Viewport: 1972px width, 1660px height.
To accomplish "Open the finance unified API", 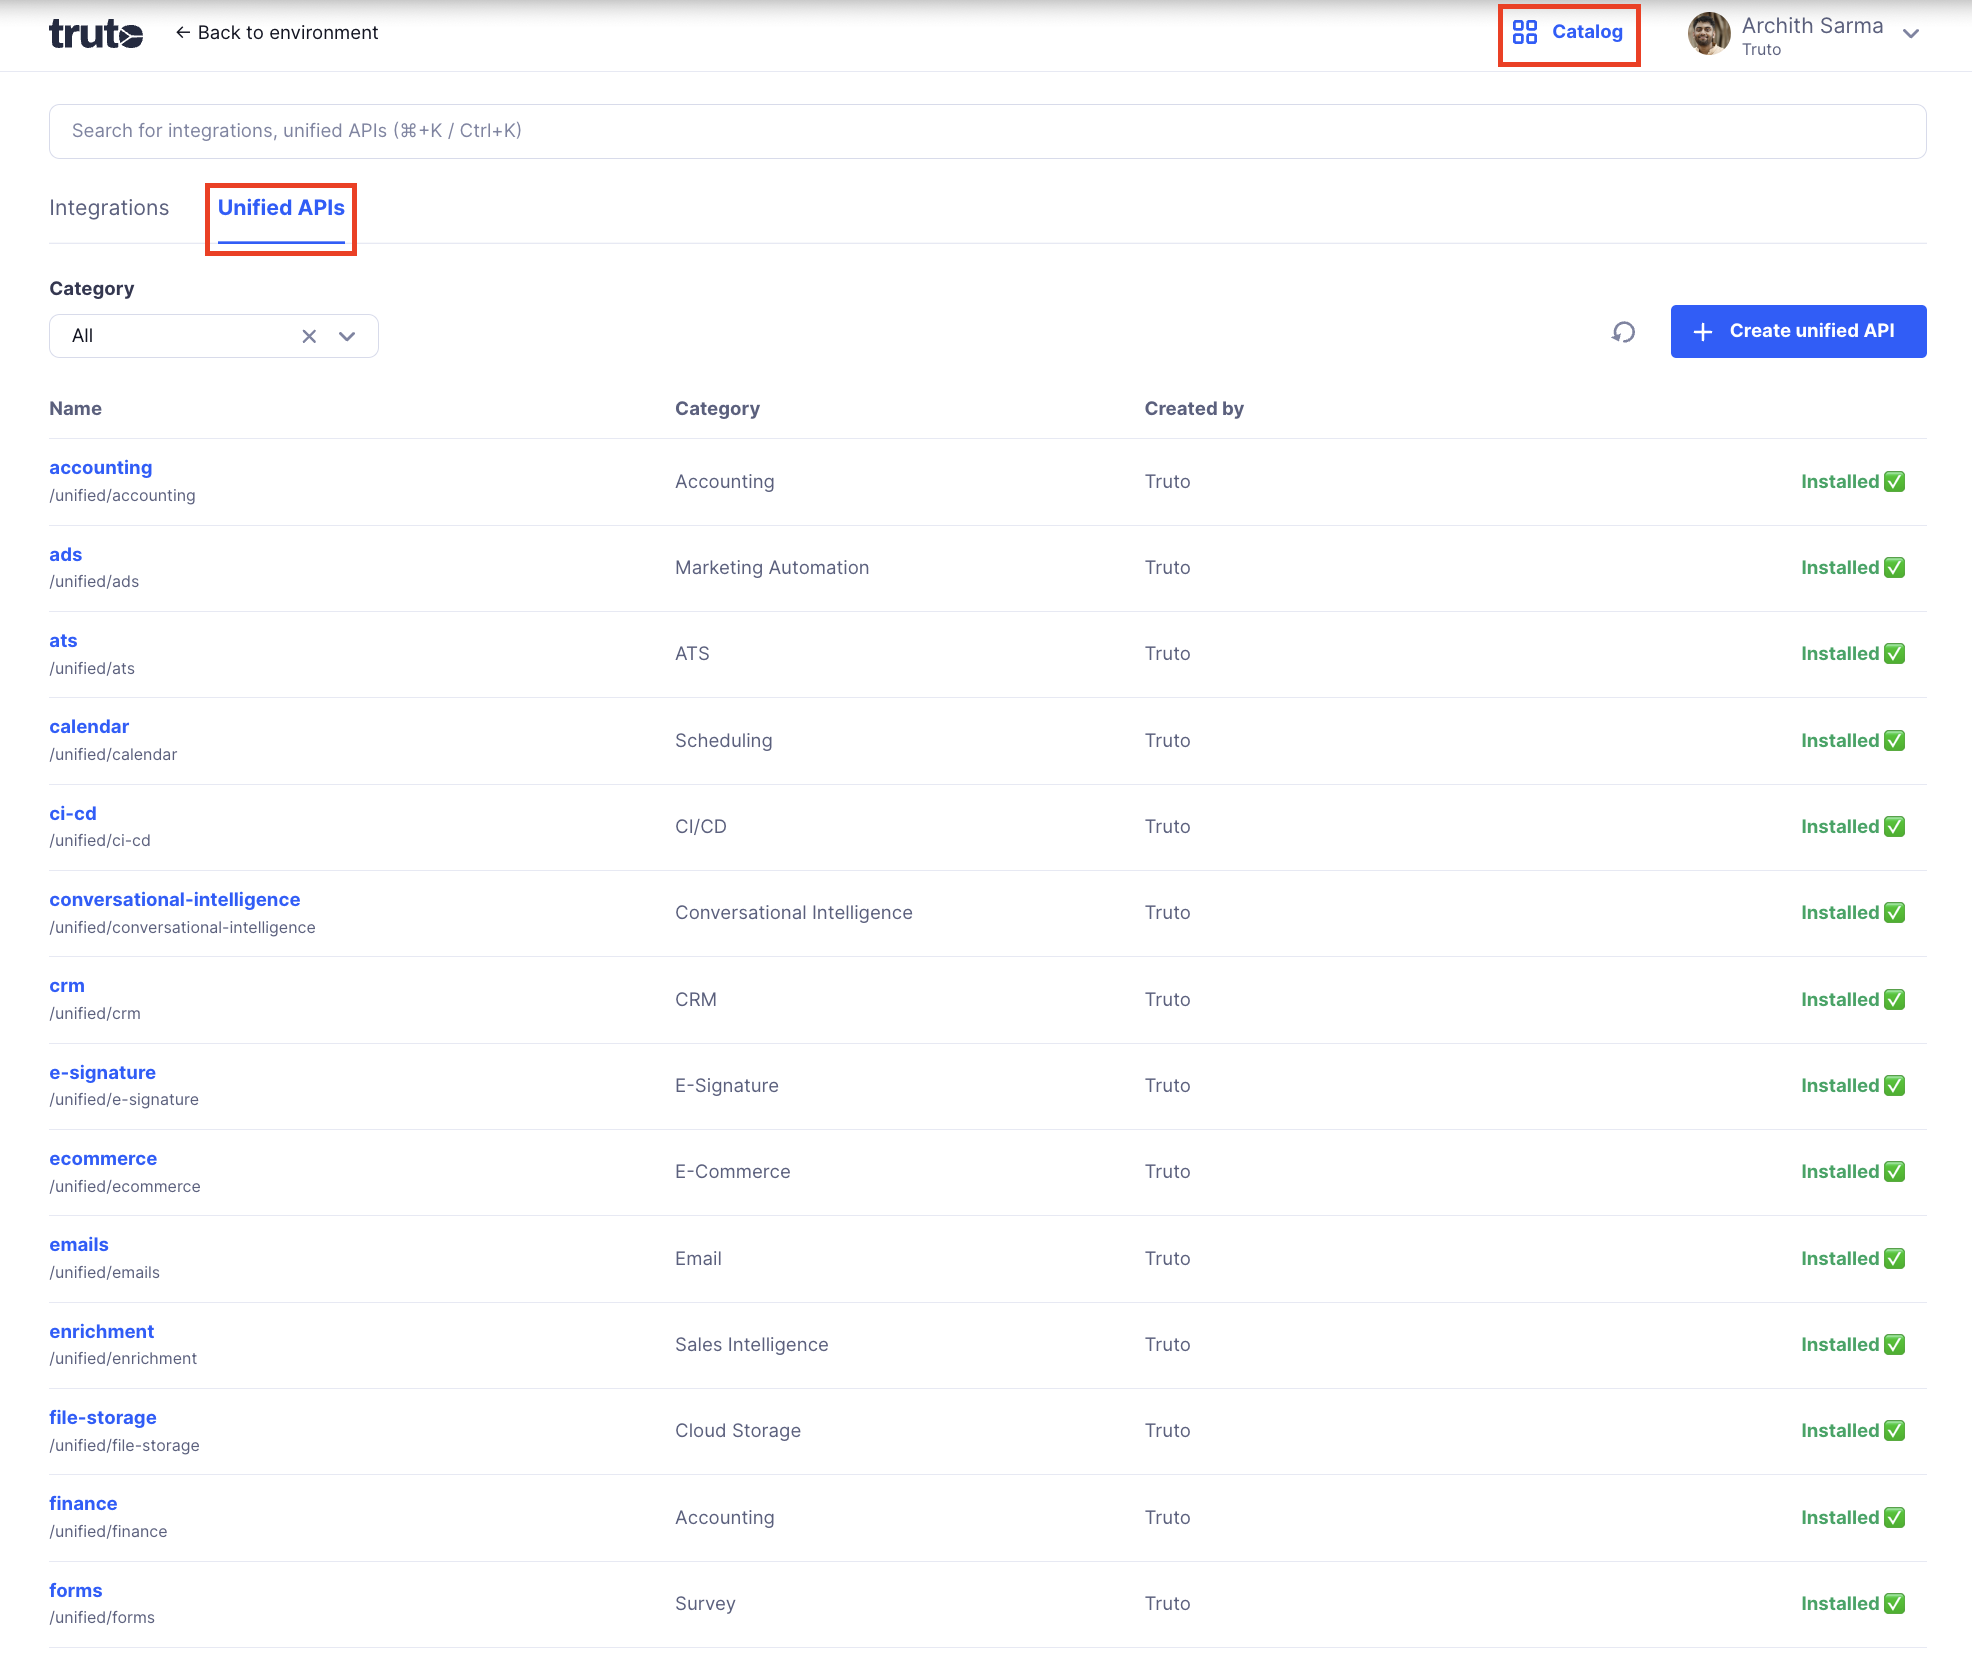I will (83, 1504).
